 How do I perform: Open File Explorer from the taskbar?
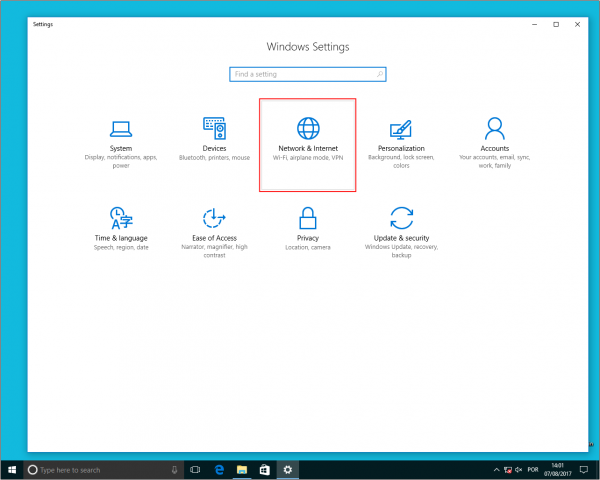(242, 470)
